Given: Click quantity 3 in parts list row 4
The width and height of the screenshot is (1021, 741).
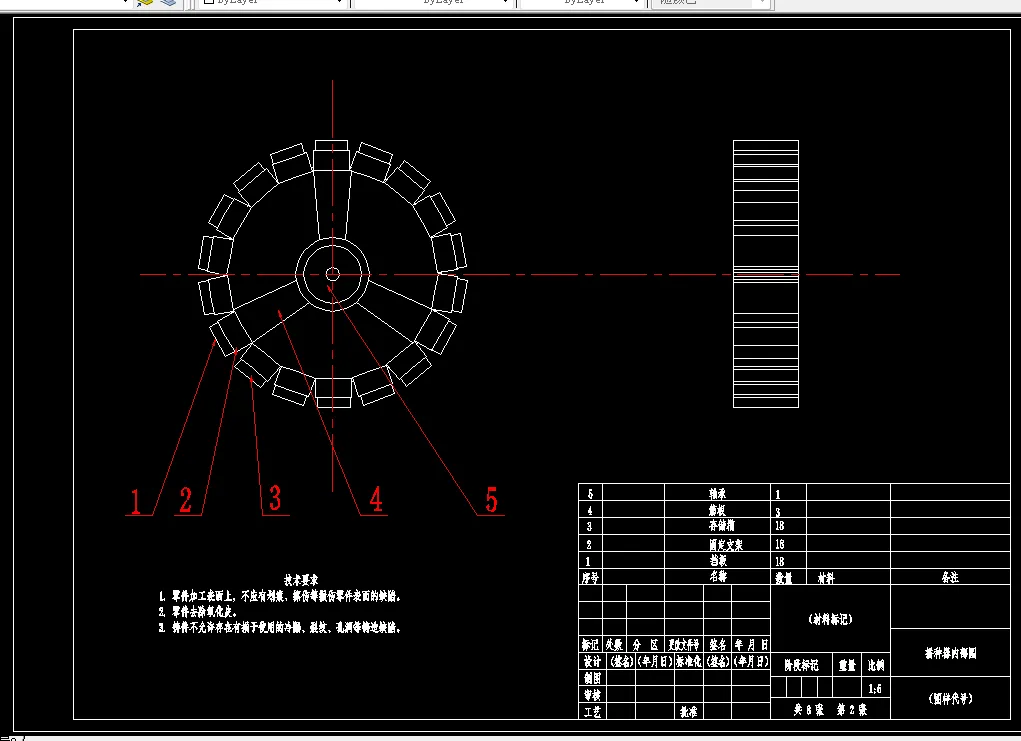Looking at the screenshot, I should tap(777, 512).
